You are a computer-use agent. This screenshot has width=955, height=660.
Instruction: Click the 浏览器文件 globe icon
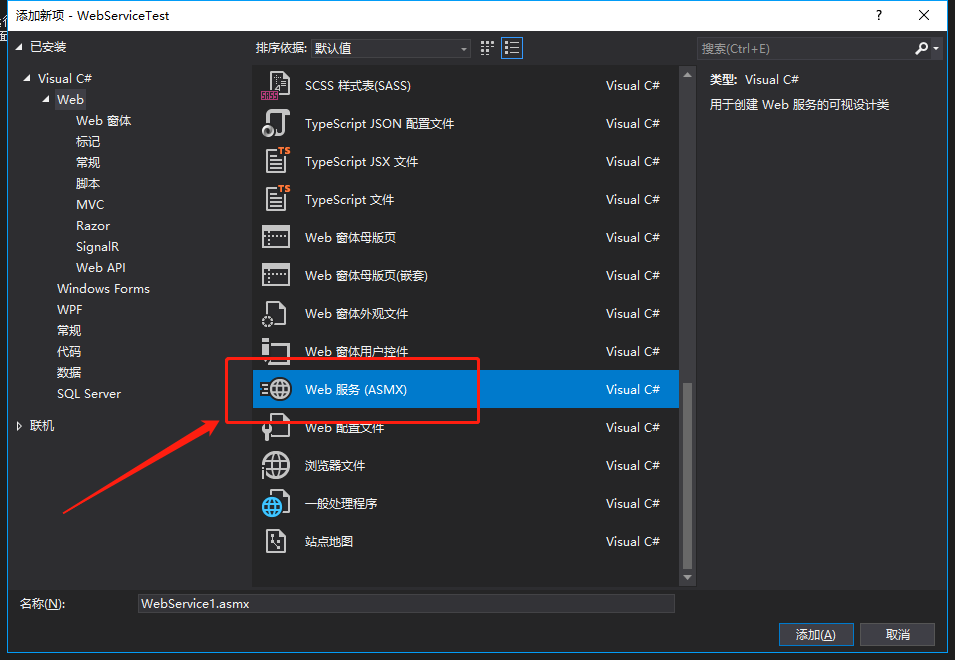coord(275,465)
